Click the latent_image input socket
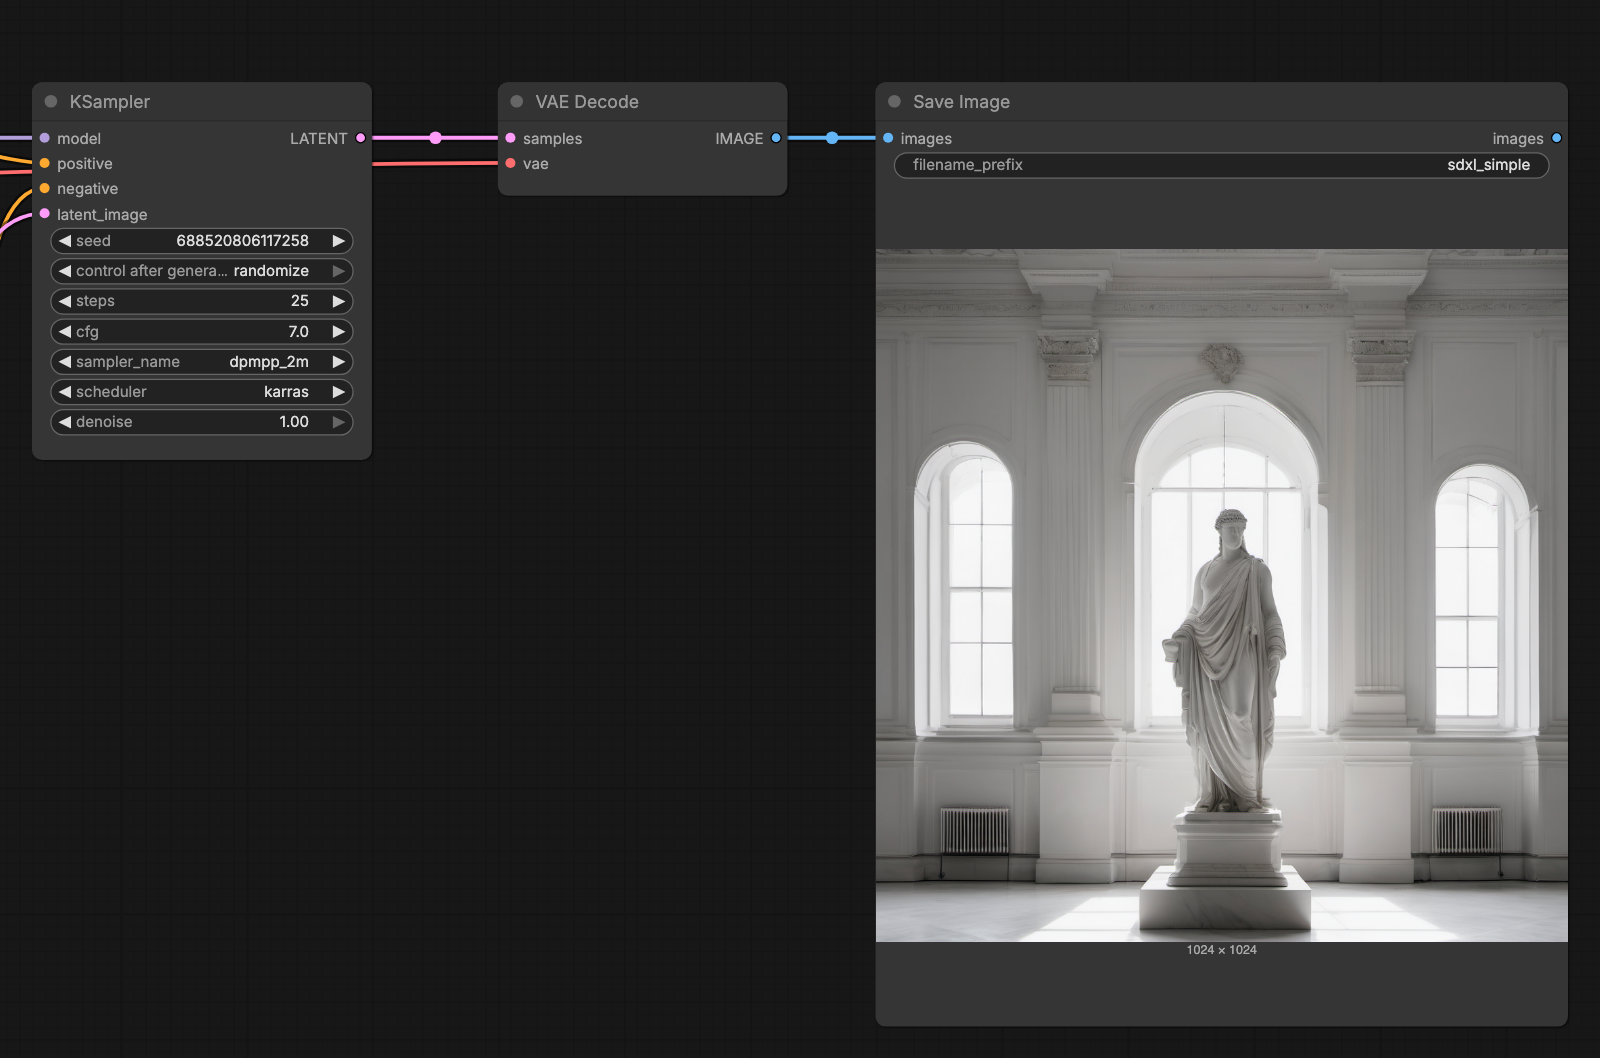Viewport: 1600px width, 1058px height. click(x=45, y=213)
